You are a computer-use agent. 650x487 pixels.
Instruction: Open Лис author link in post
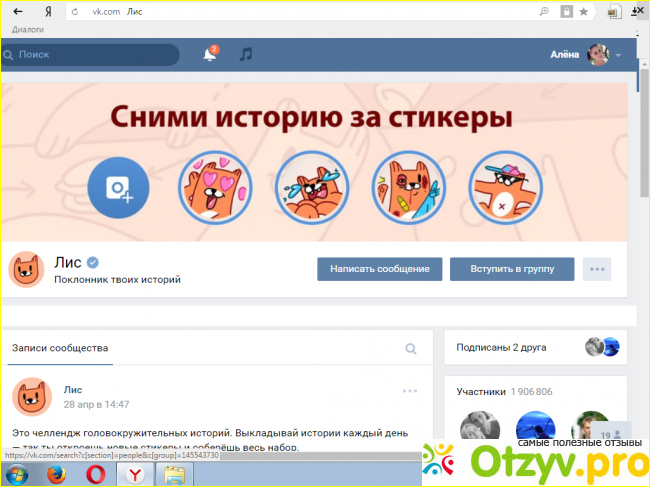coord(73,390)
